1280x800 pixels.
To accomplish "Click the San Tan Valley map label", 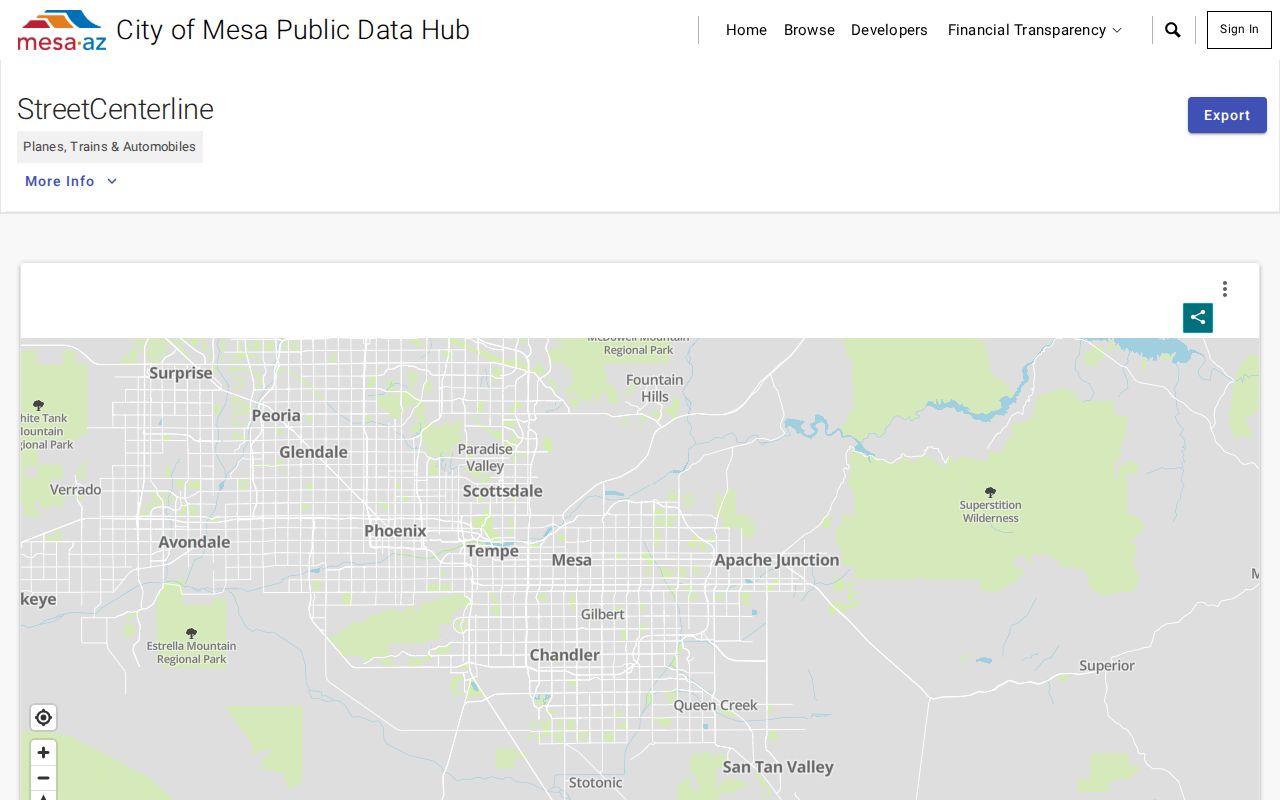I will coord(778,767).
